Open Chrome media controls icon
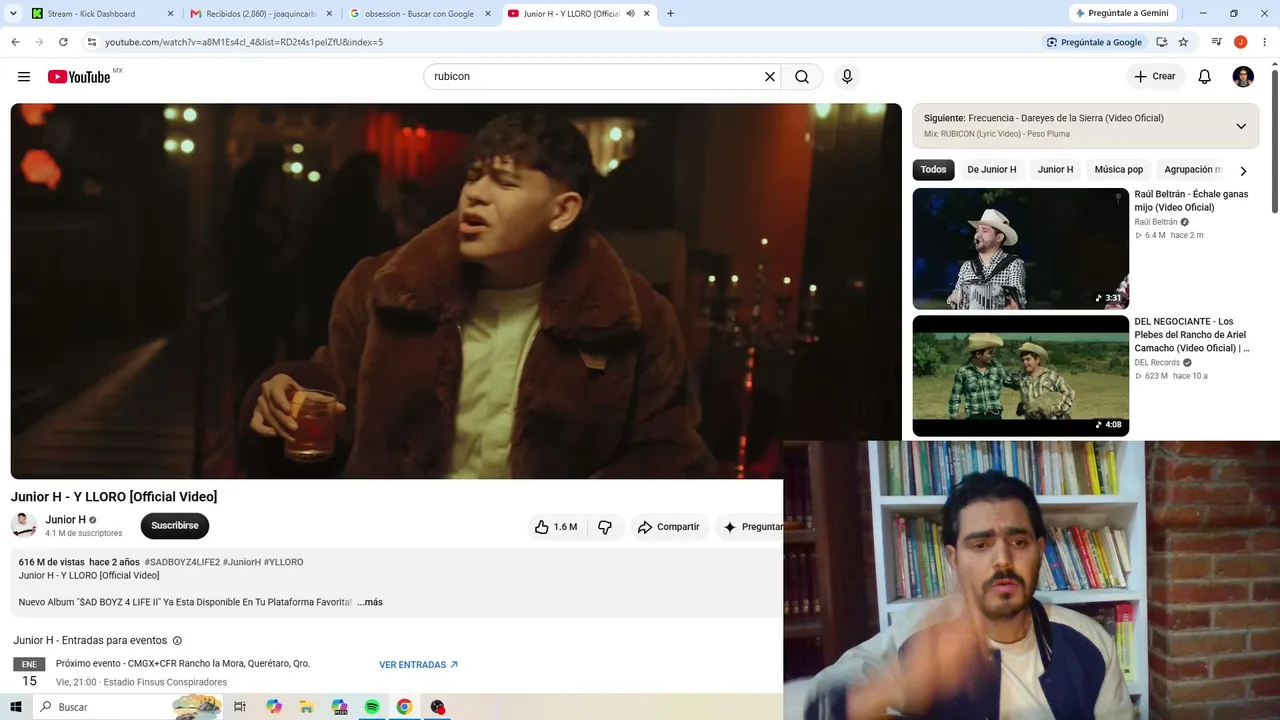 1217,42
